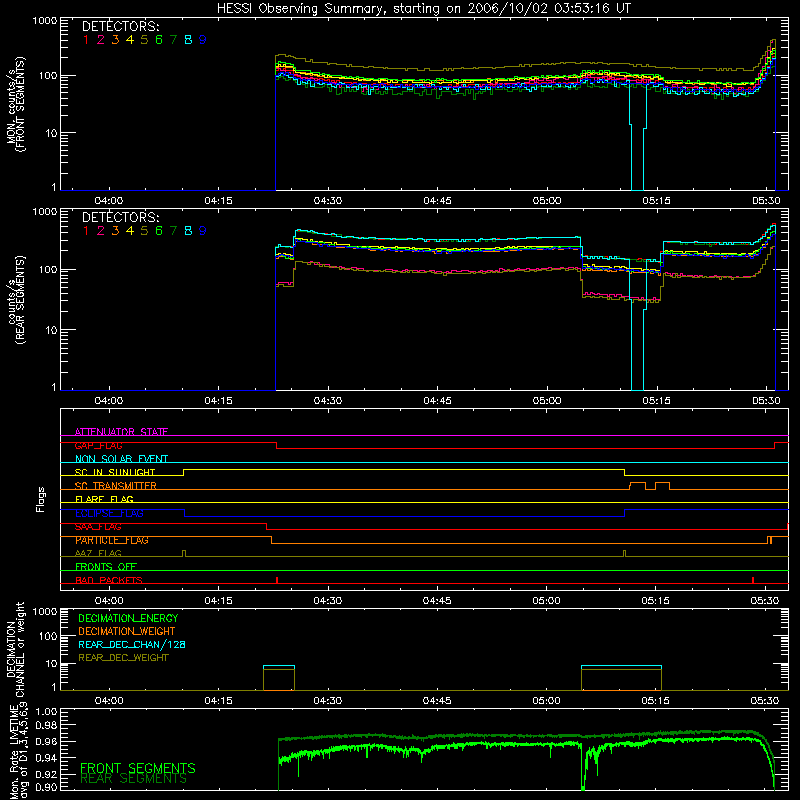Click the 'FRONTS_OFF' flag label
This screenshot has height=800, width=800.
coord(106,567)
